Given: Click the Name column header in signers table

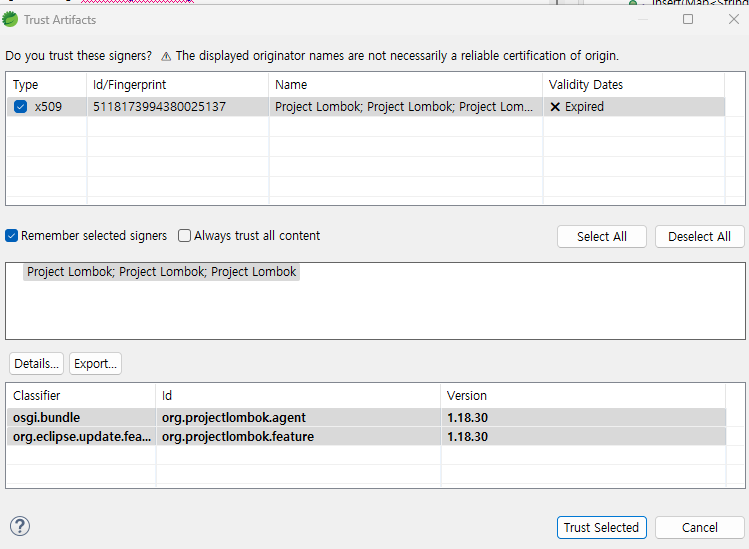Looking at the screenshot, I should (406, 85).
